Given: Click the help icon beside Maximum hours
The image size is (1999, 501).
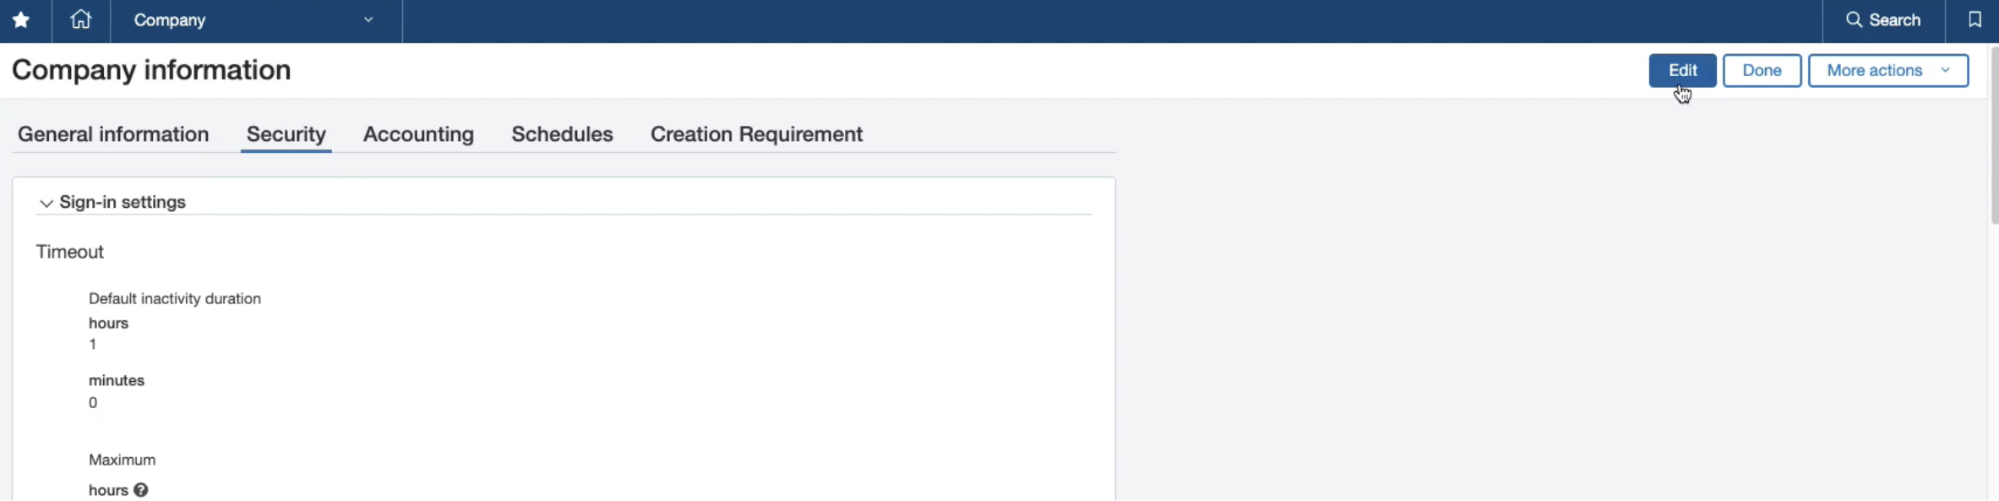Looking at the screenshot, I should (141, 490).
